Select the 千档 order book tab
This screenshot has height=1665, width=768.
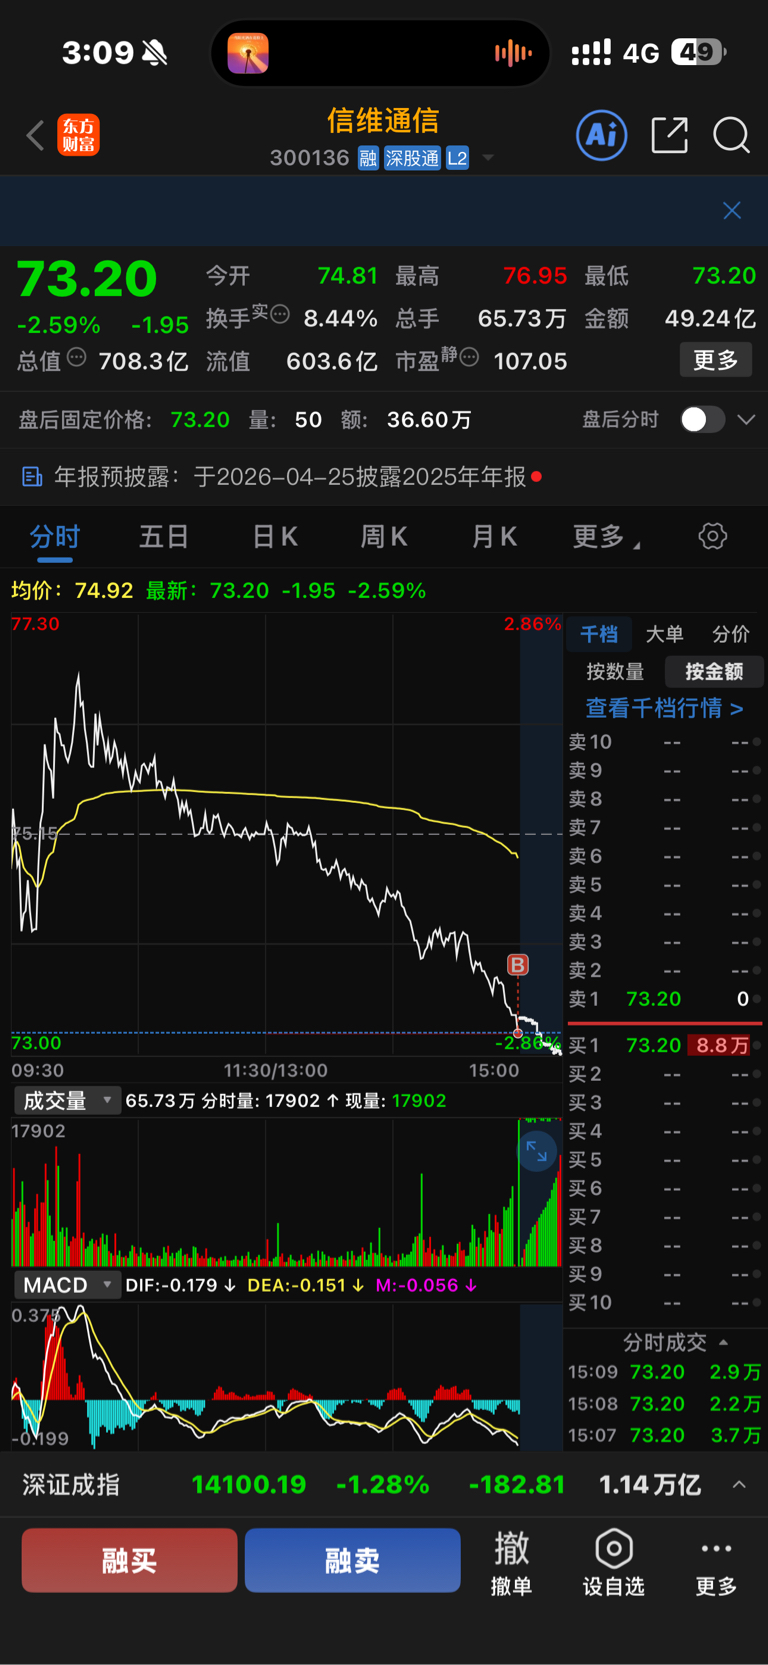click(x=599, y=634)
